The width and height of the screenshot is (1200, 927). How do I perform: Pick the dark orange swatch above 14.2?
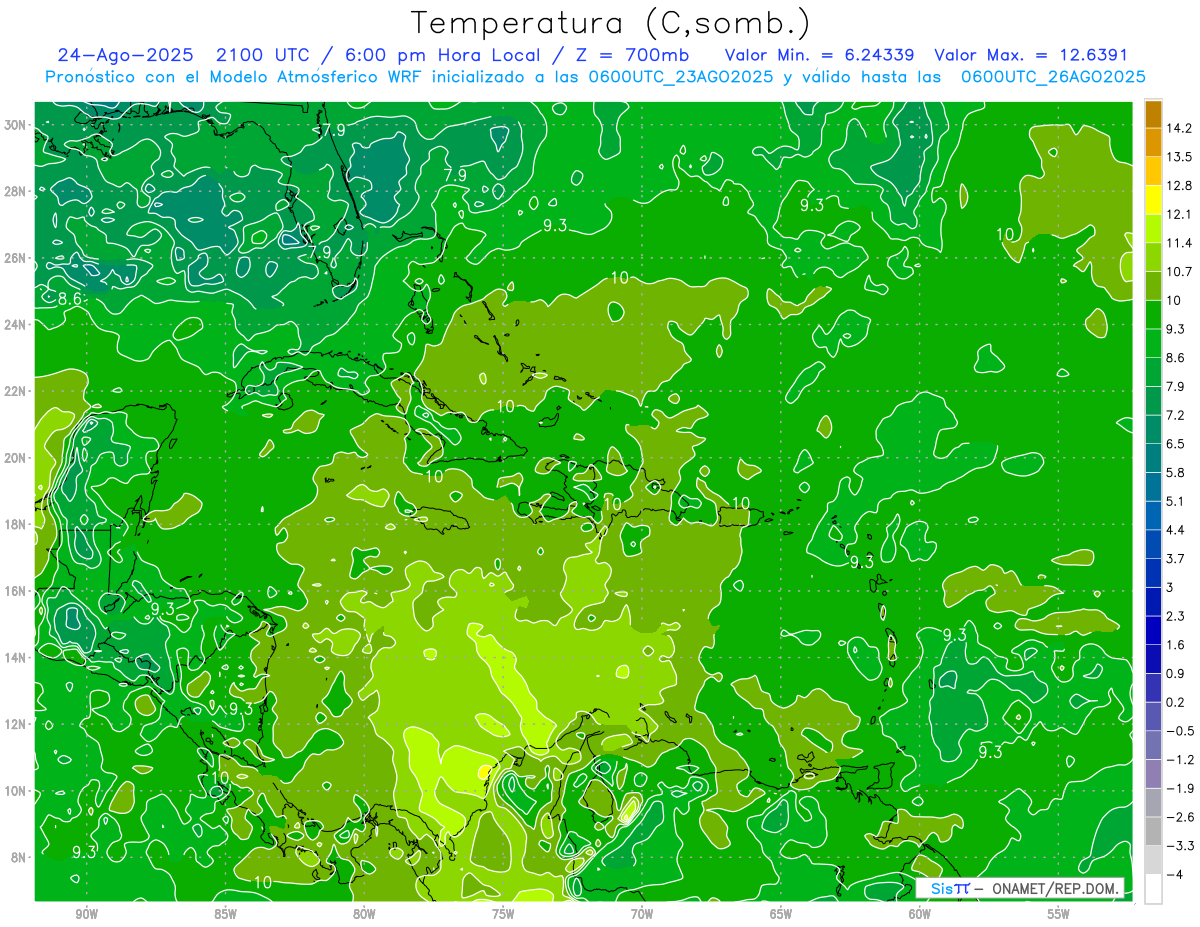tap(1153, 114)
